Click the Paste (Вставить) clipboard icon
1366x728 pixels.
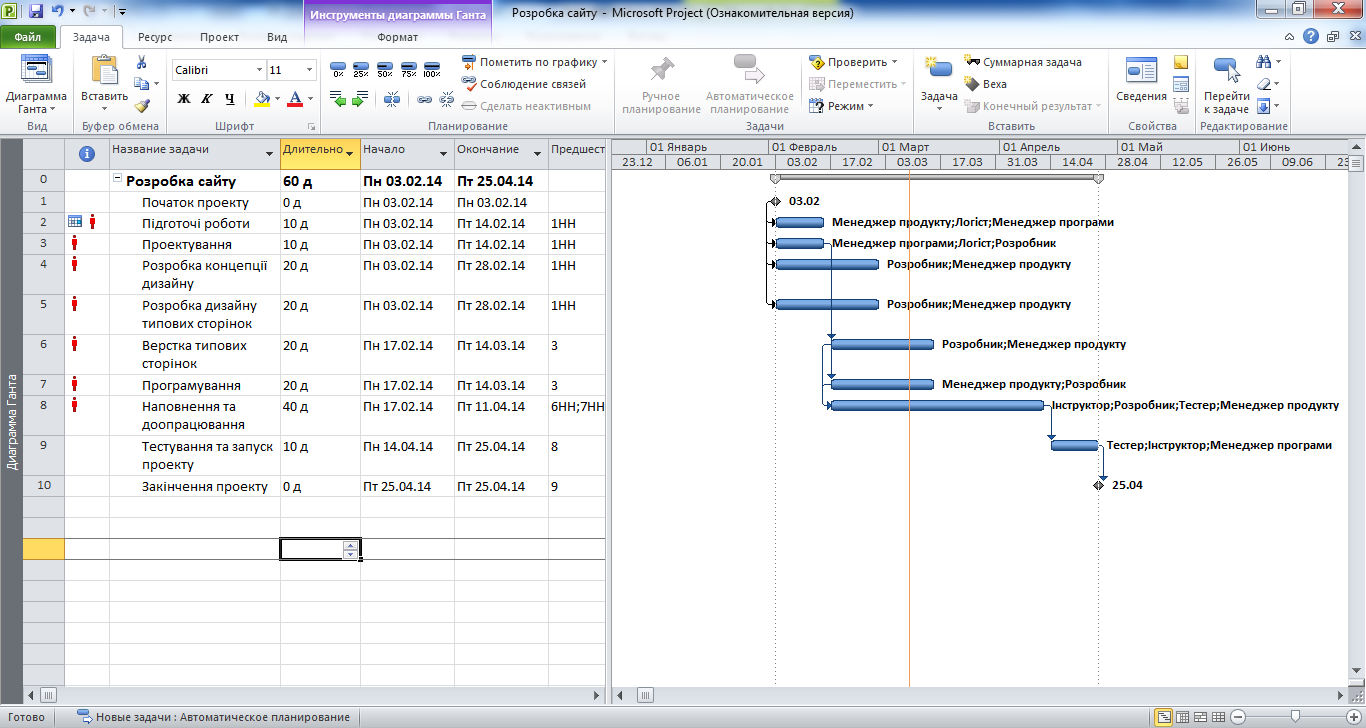(x=105, y=69)
